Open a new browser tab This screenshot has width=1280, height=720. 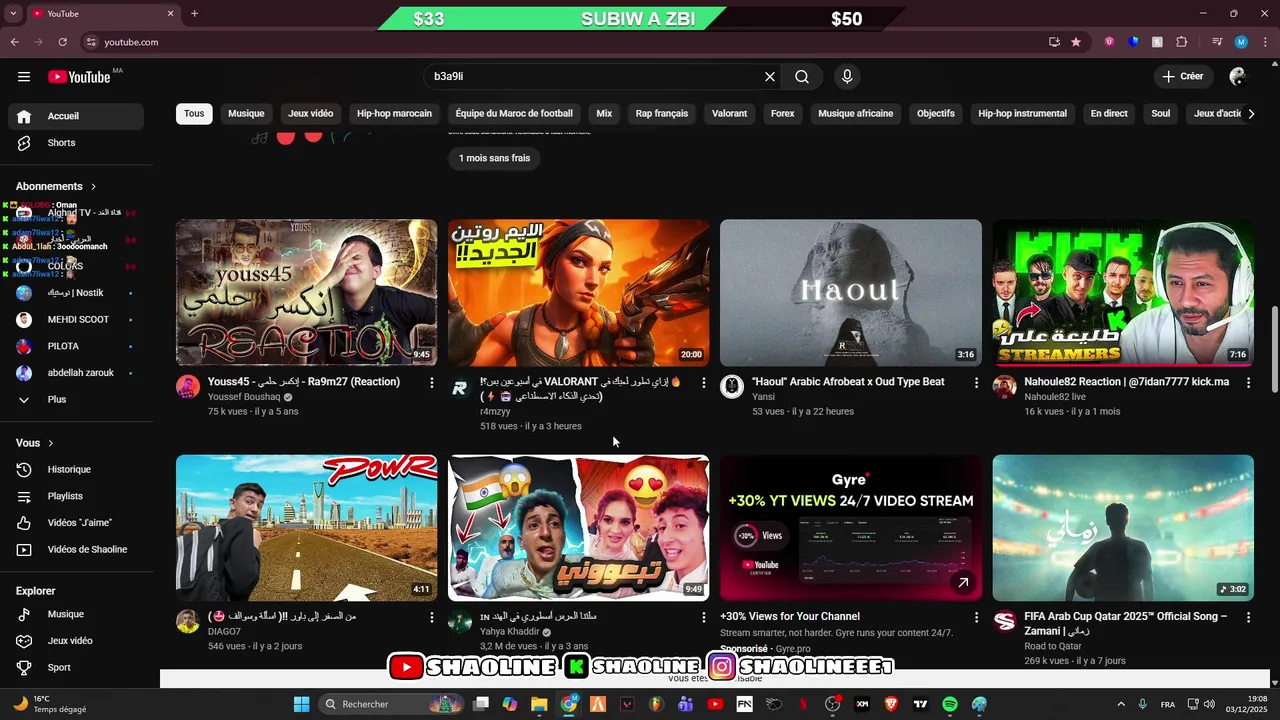click(194, 14)
